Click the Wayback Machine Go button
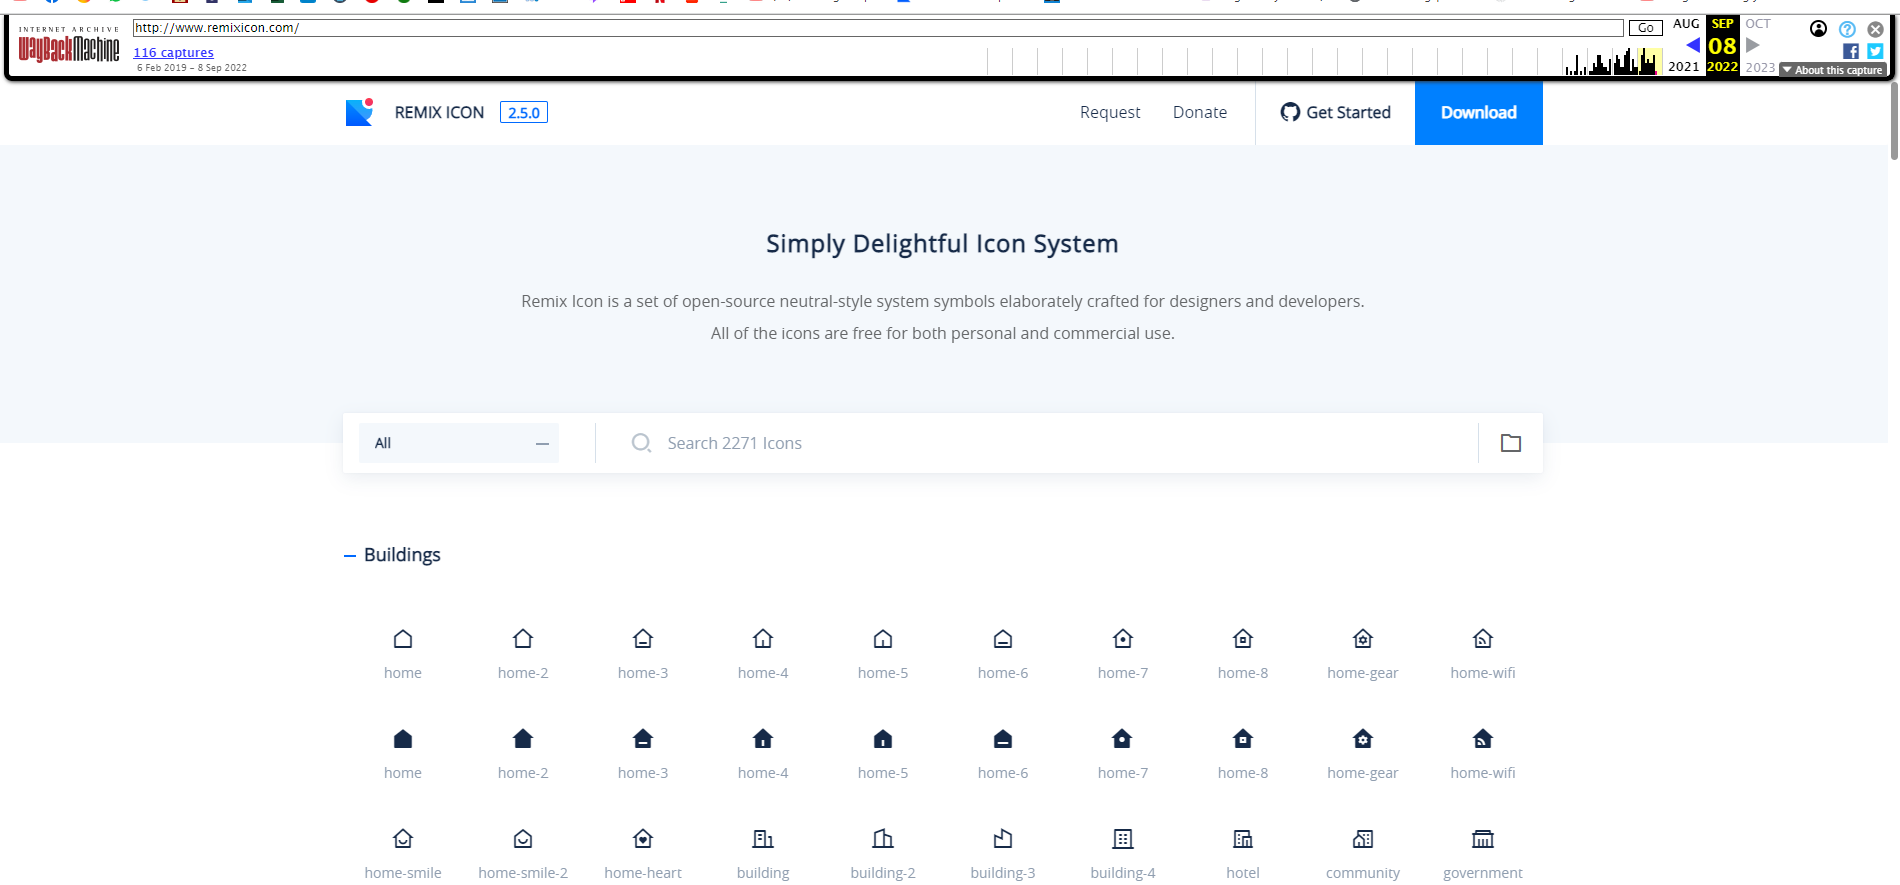The width and height of the screenshot is (1900, 885). 1645,28
